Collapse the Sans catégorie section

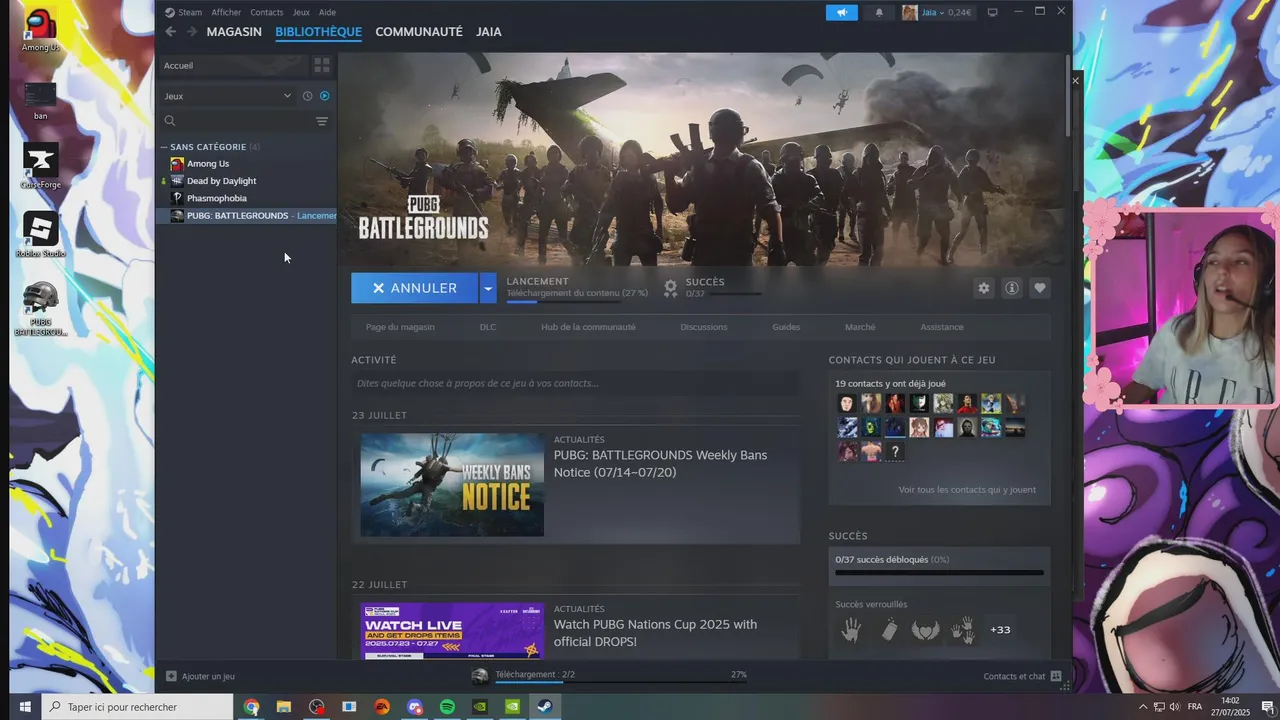pyautogui.click(x=164, y=147)
